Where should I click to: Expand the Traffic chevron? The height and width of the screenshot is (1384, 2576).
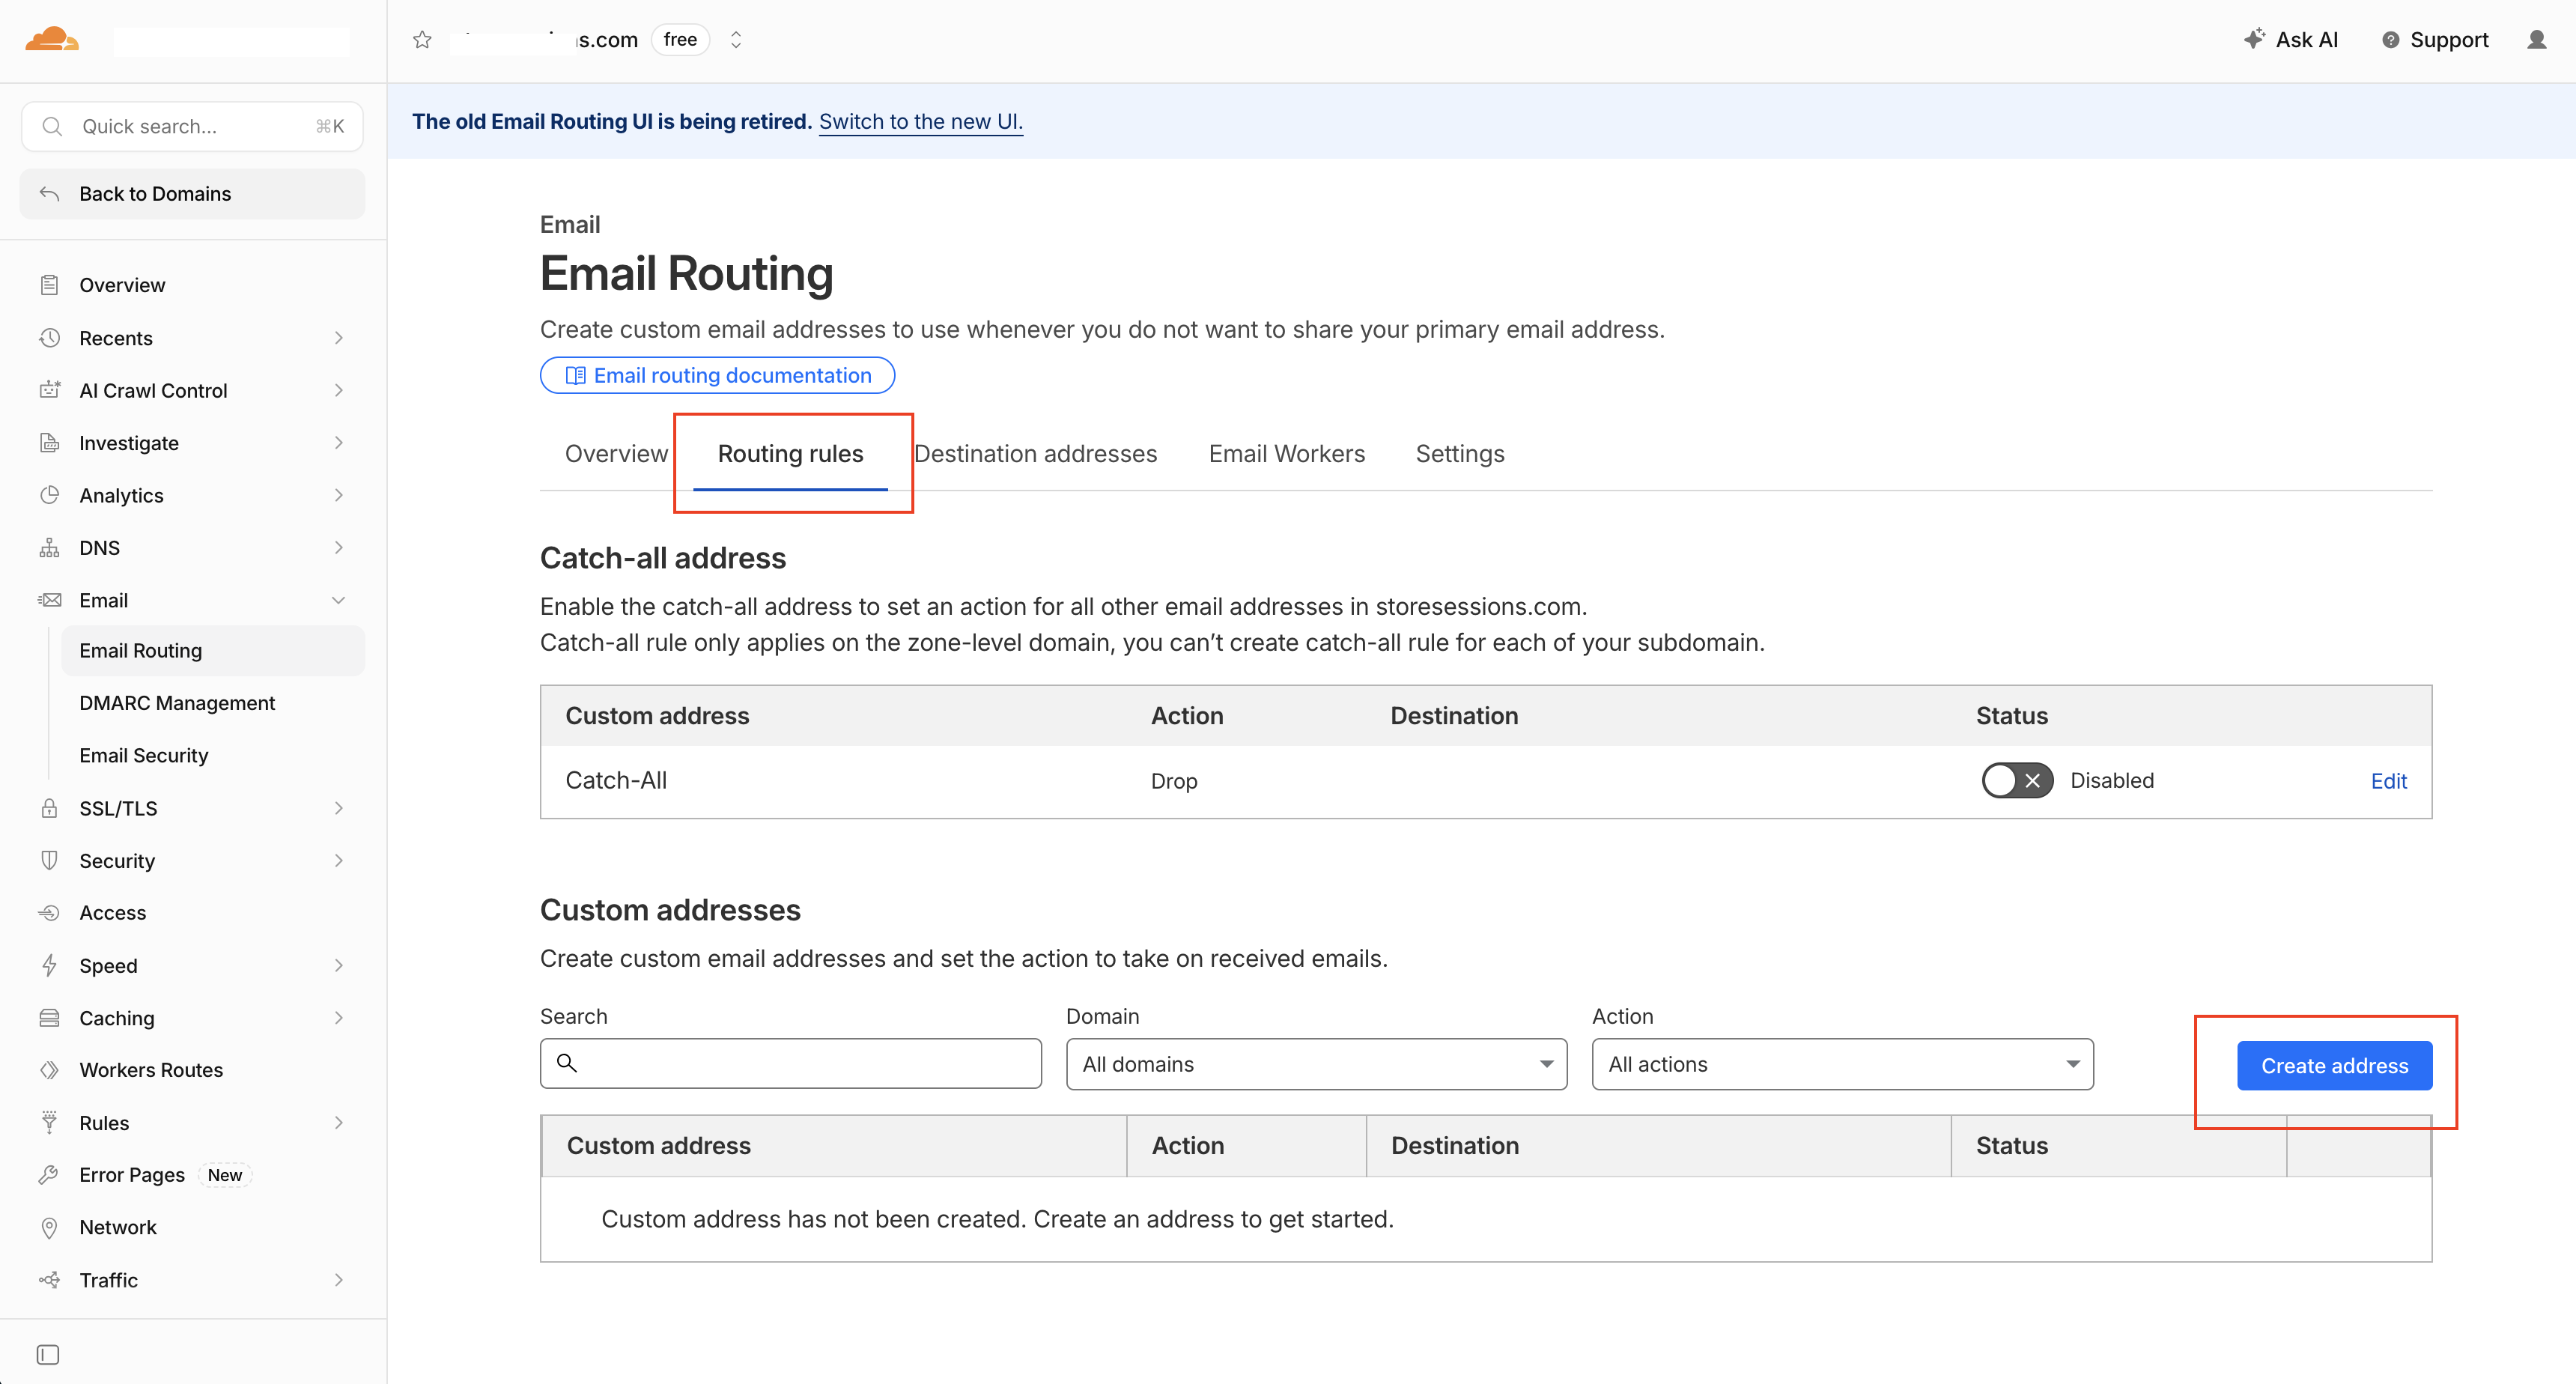click(x=339, y=1280)
